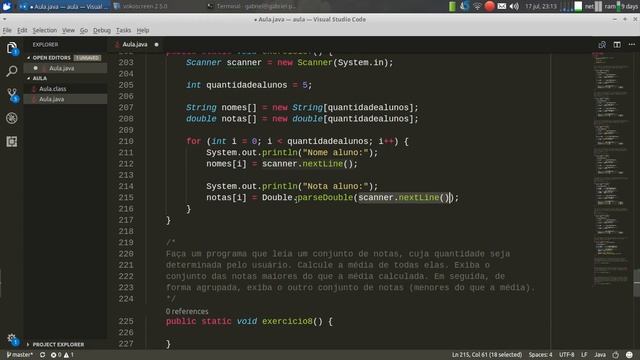Open the Source Control view
Screen dimensions: 640x360
(12, 95)
